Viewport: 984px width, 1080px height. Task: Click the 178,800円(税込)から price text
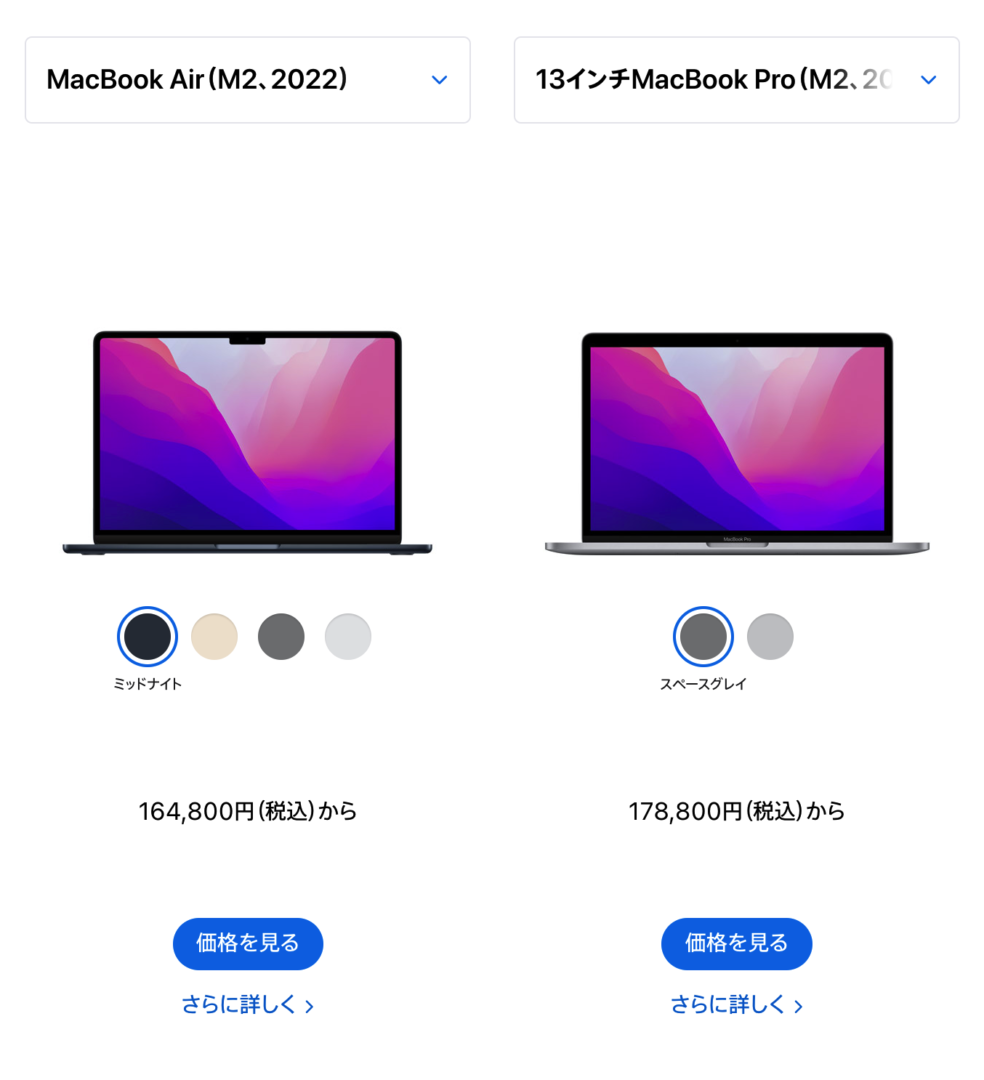tap(737, 811)
